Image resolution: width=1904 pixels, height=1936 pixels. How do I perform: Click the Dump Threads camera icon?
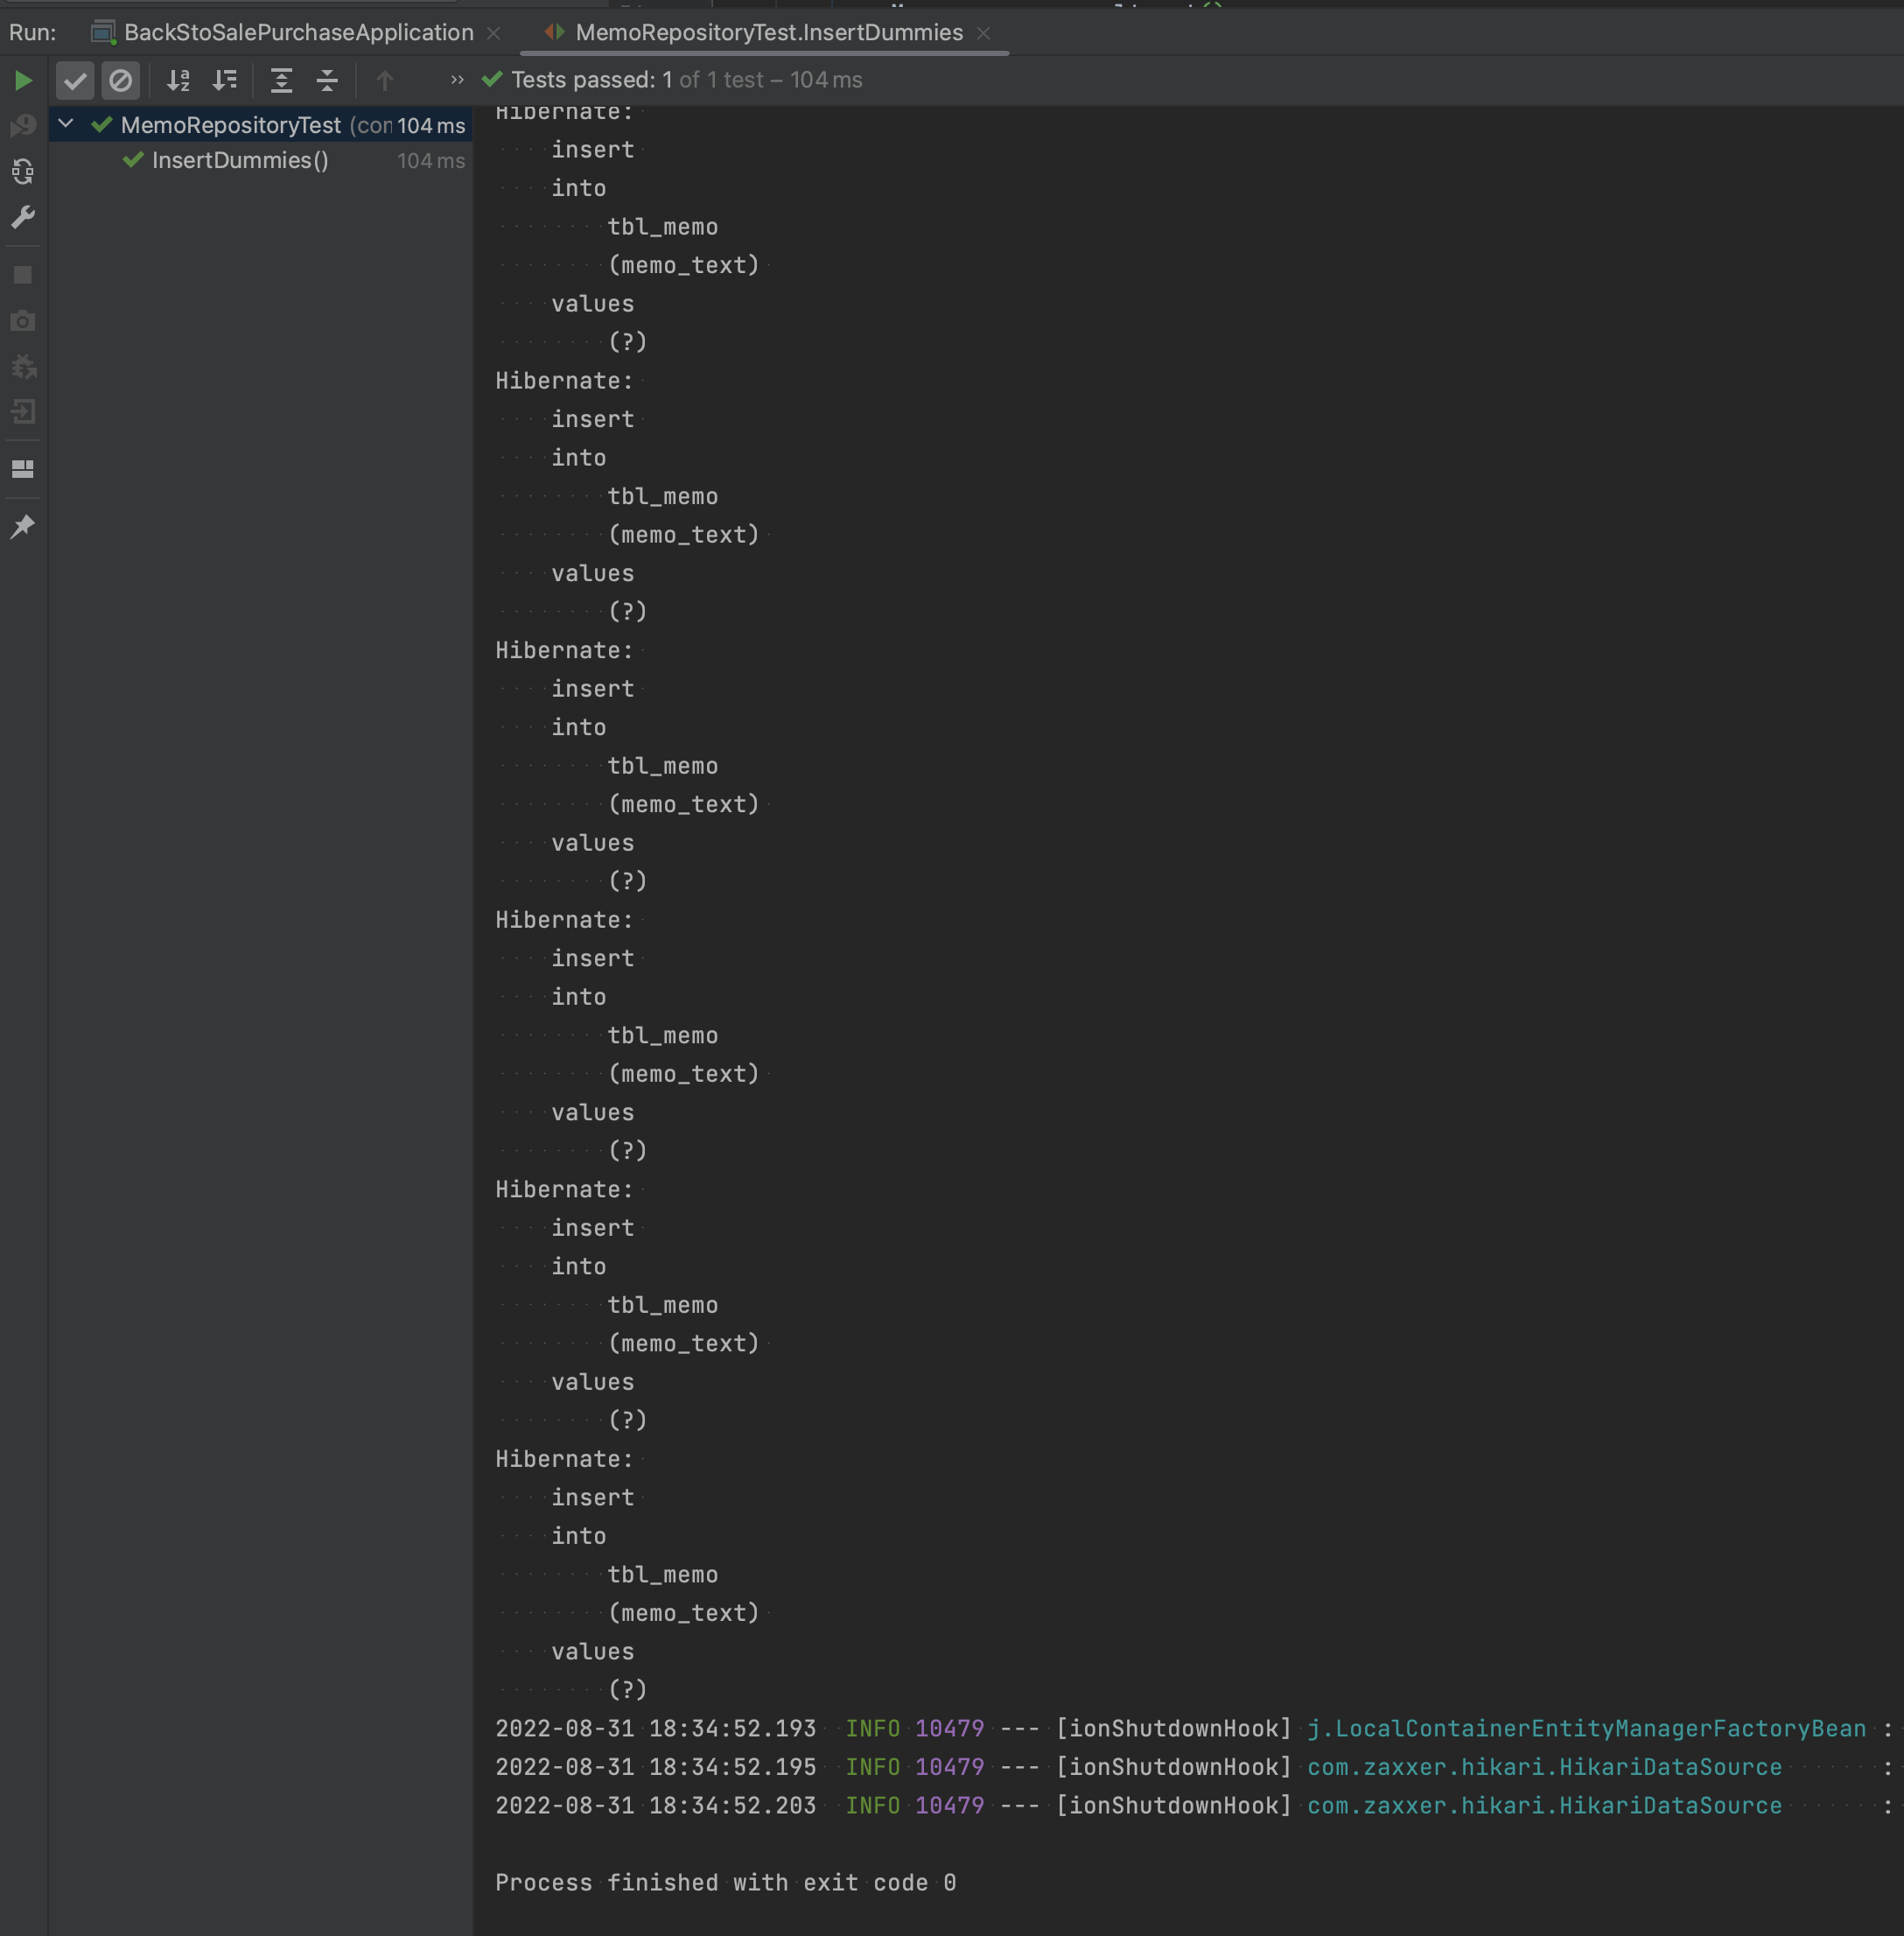tap(23, 321)
